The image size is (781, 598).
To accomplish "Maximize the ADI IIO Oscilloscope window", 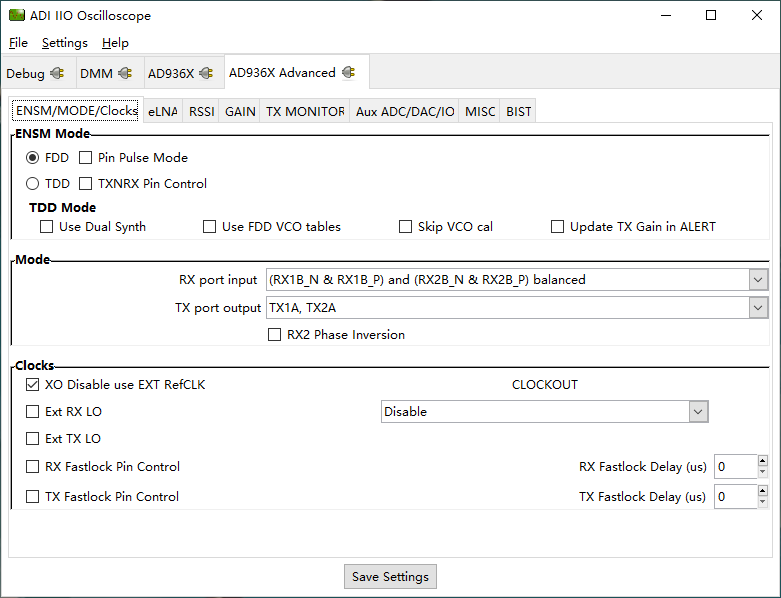I will click(711, 15).
